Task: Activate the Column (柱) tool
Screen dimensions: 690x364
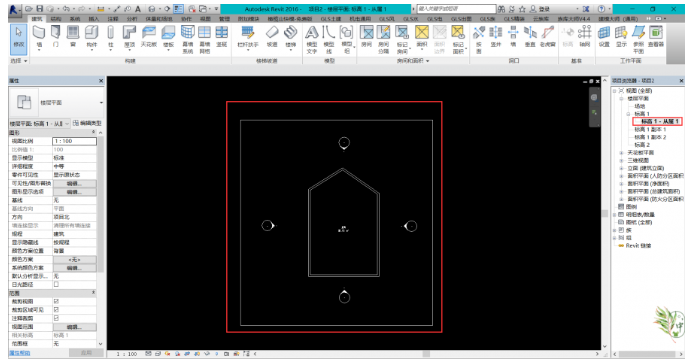Action: click(110, 37)
